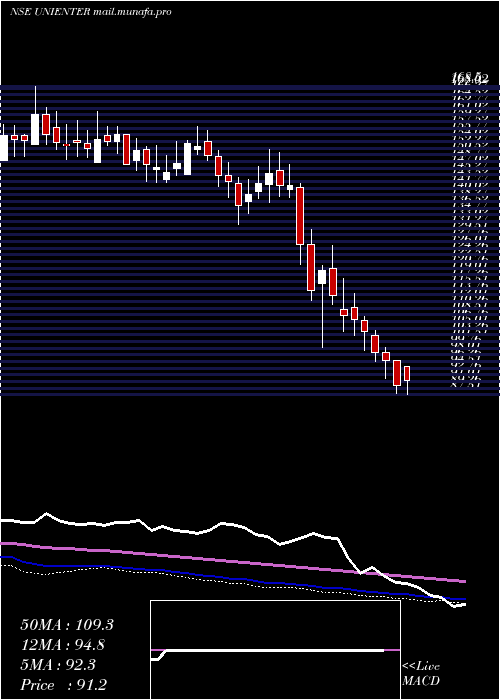Click the last red candle on the right
The width and height of the screenshot is (500, 700).
pyautogui.click(x=407, y=373)
